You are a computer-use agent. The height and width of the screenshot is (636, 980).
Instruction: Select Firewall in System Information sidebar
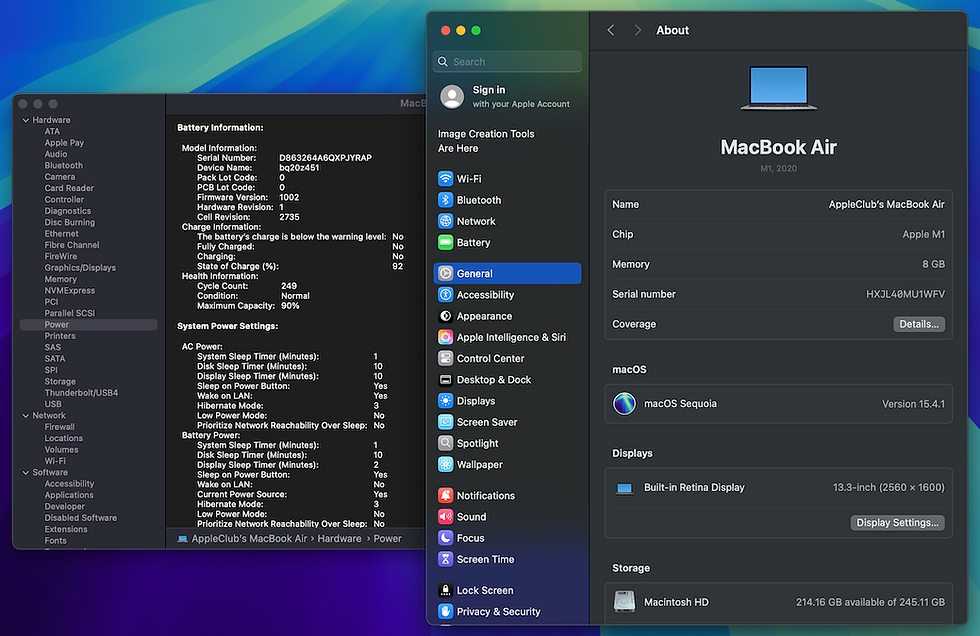click(59, 427)
